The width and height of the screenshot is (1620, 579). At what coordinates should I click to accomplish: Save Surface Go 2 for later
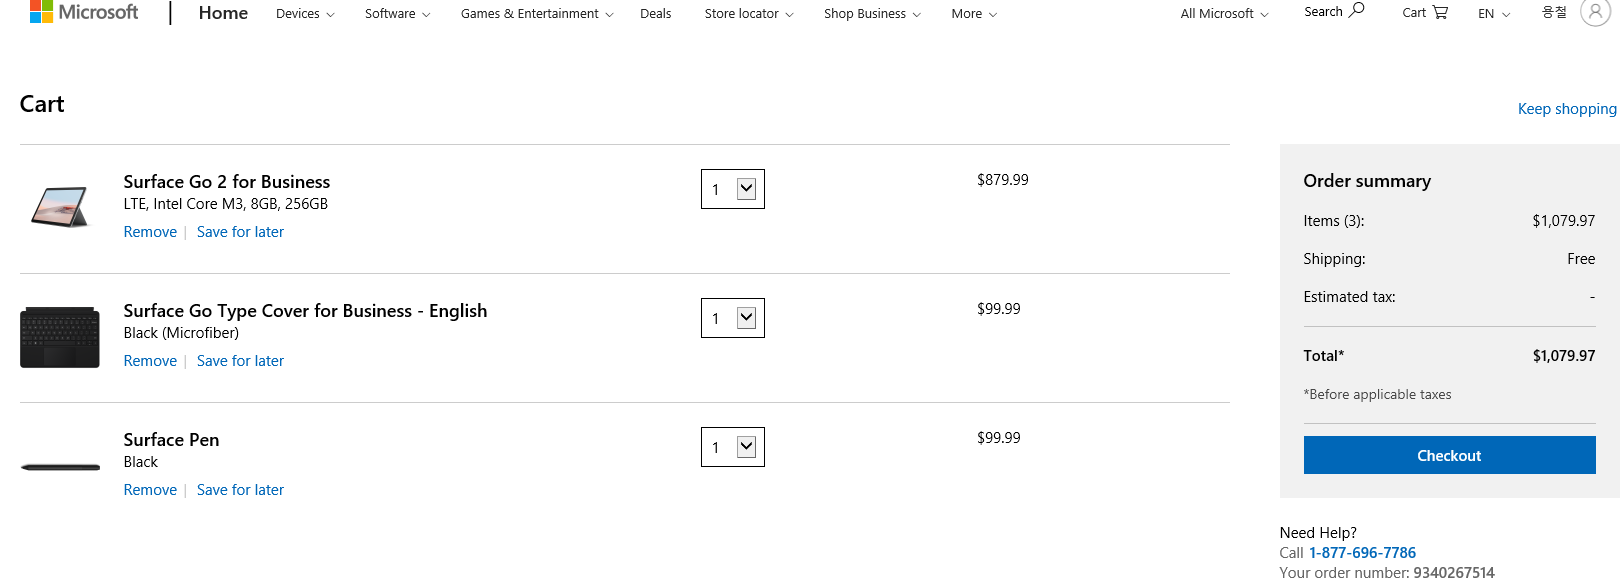pyautogui.click(x=240, y=232)
